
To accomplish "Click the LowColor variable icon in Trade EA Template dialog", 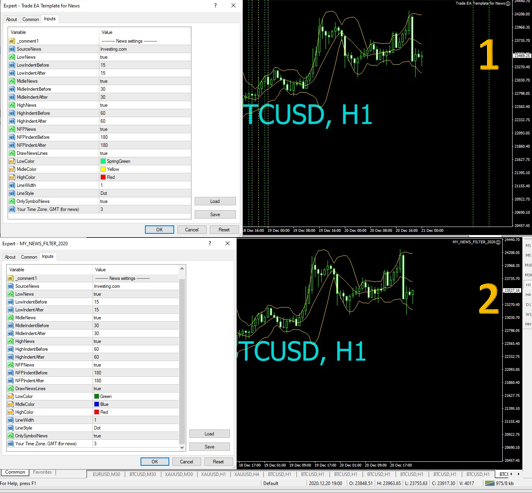I will coord(12,161).
